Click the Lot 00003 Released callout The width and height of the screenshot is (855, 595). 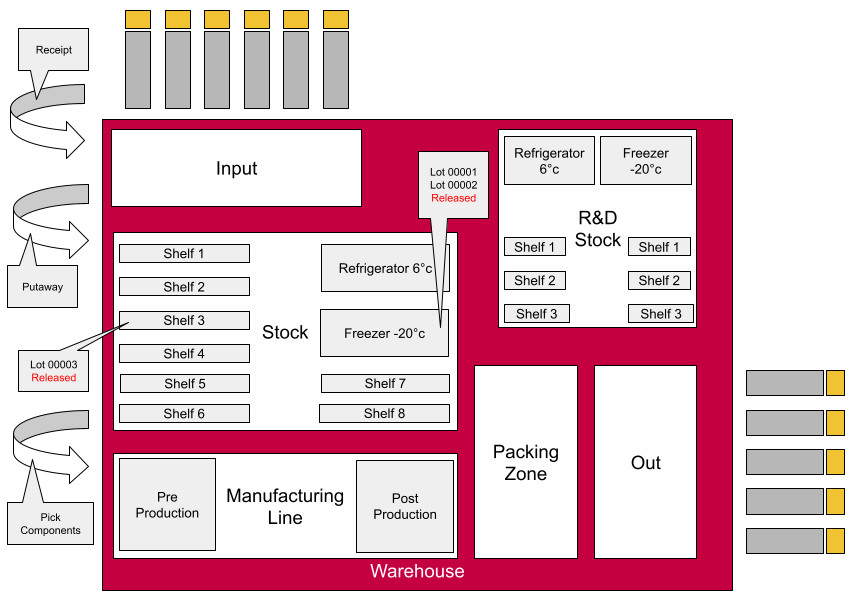click(x=53, y=371)
